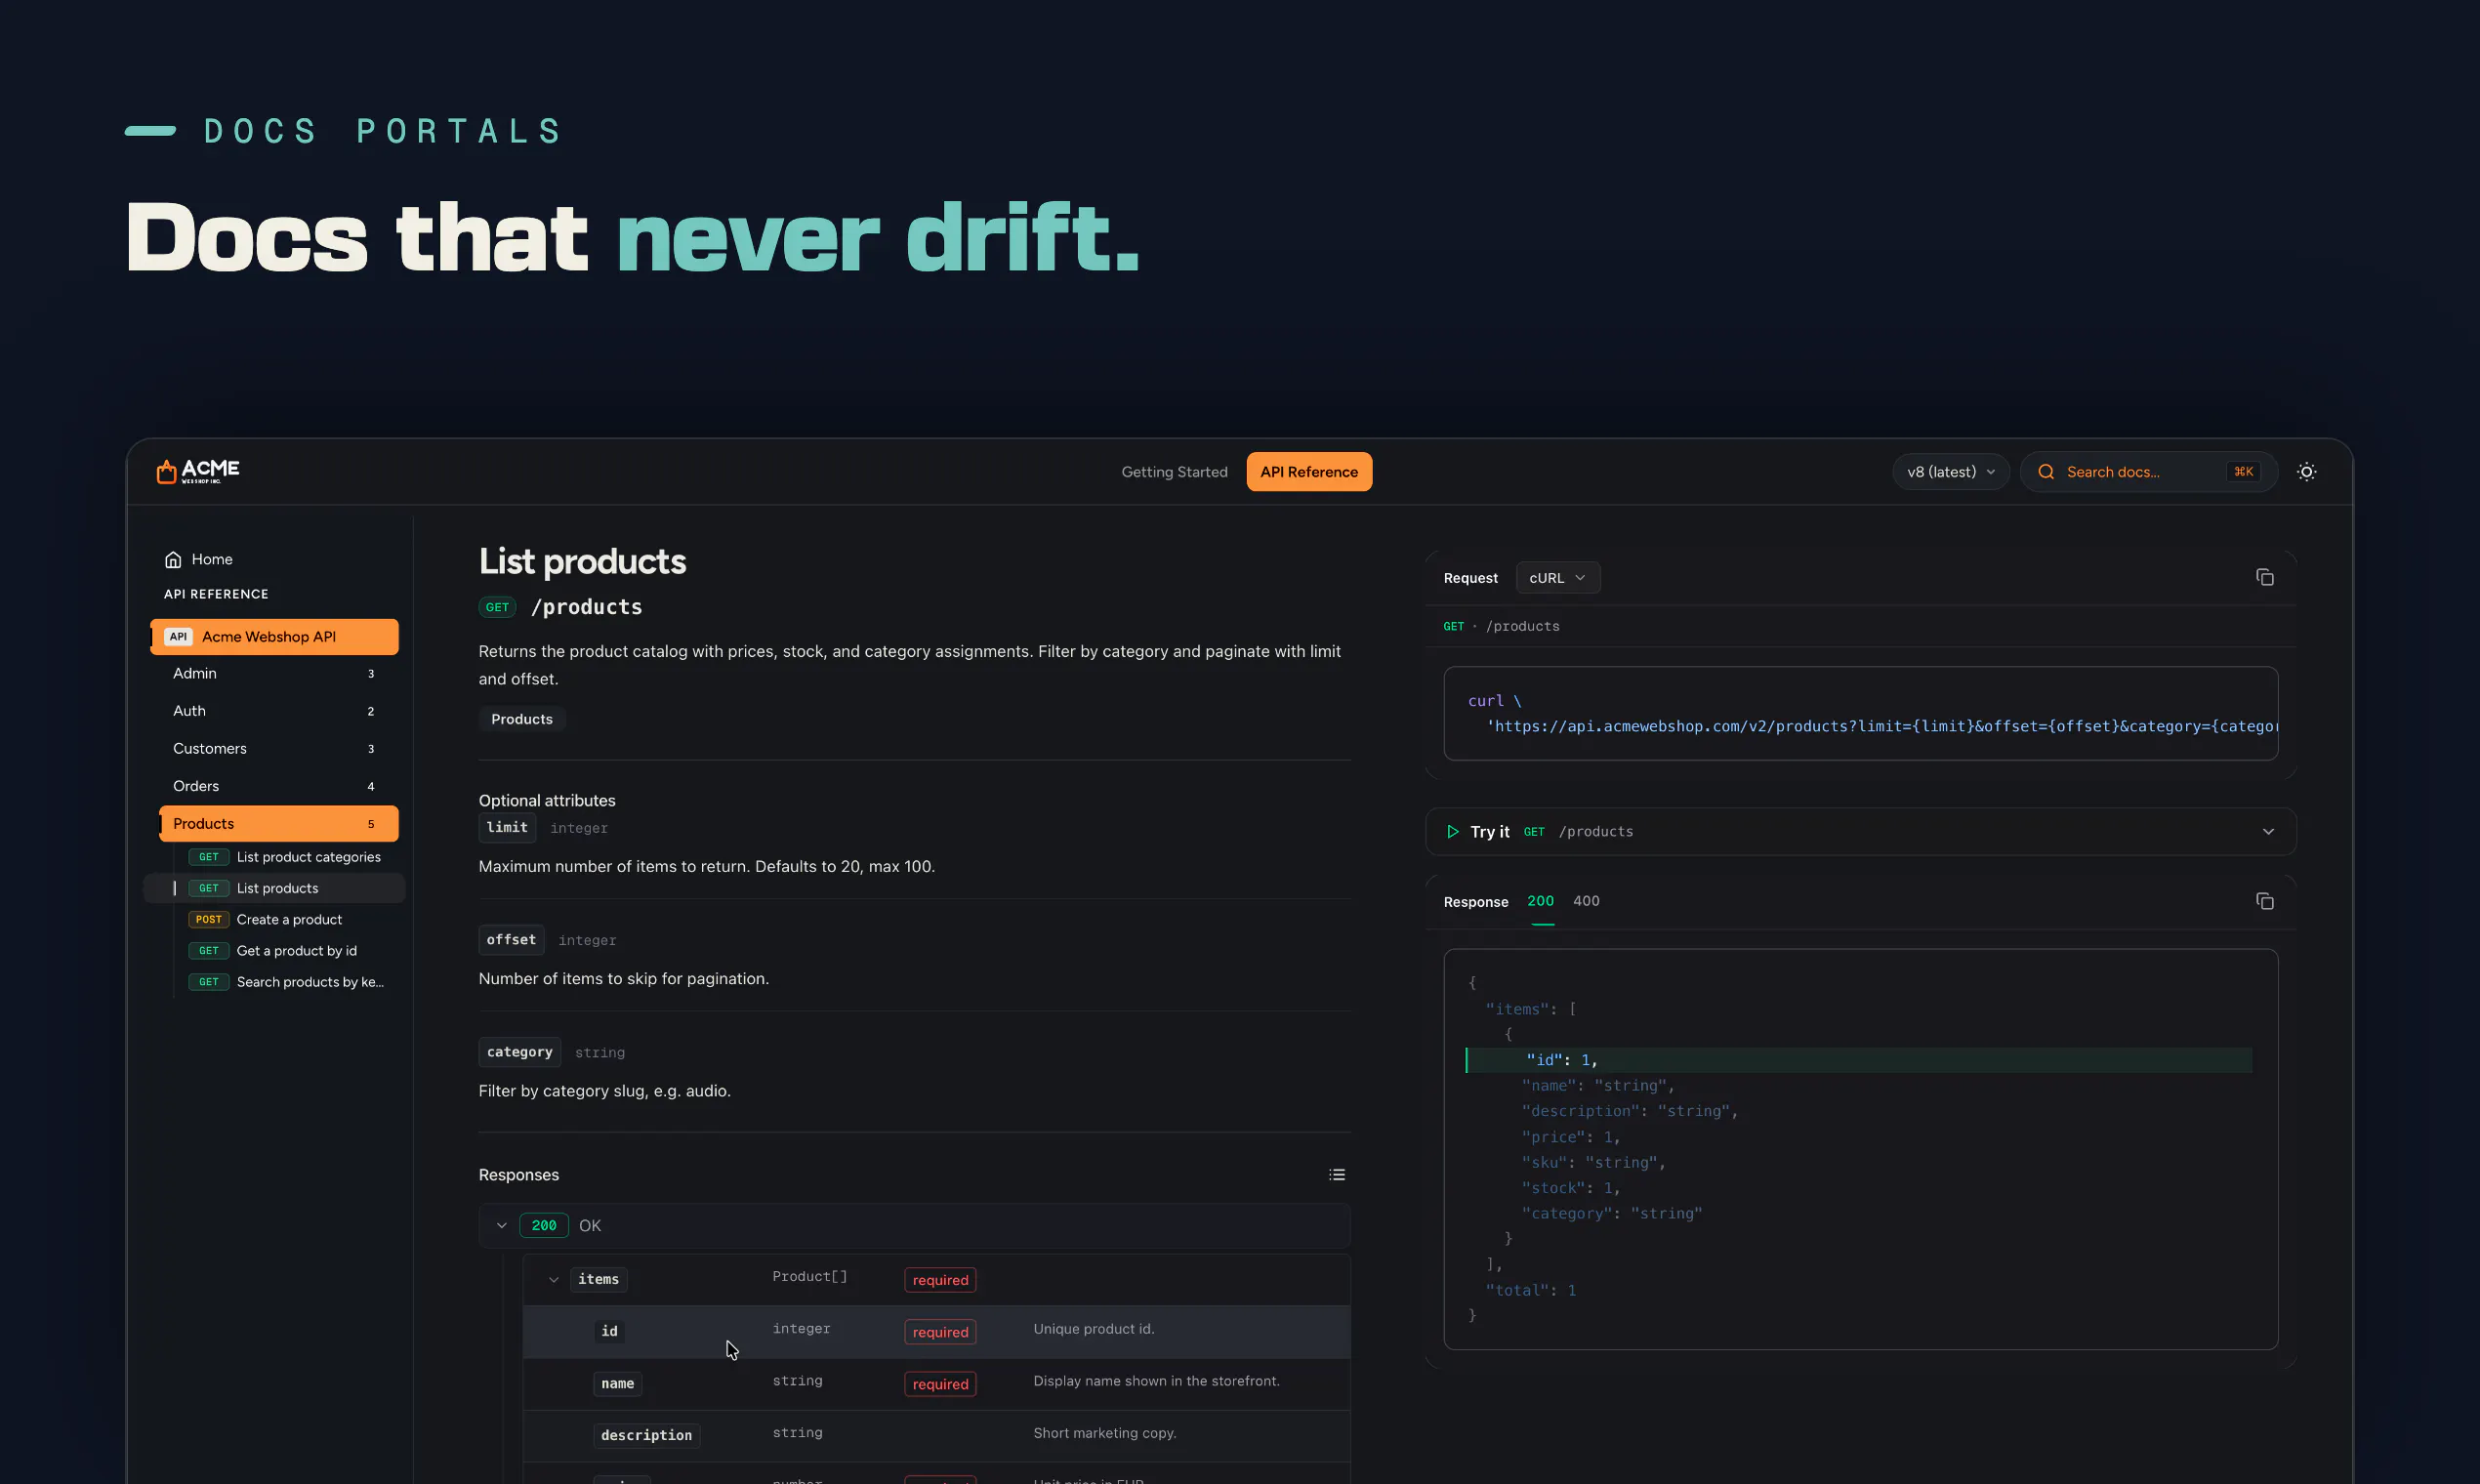The image size is (2480, 1484).
Task: Go to Home in the sidebar
Action: (x=200, y=559)
